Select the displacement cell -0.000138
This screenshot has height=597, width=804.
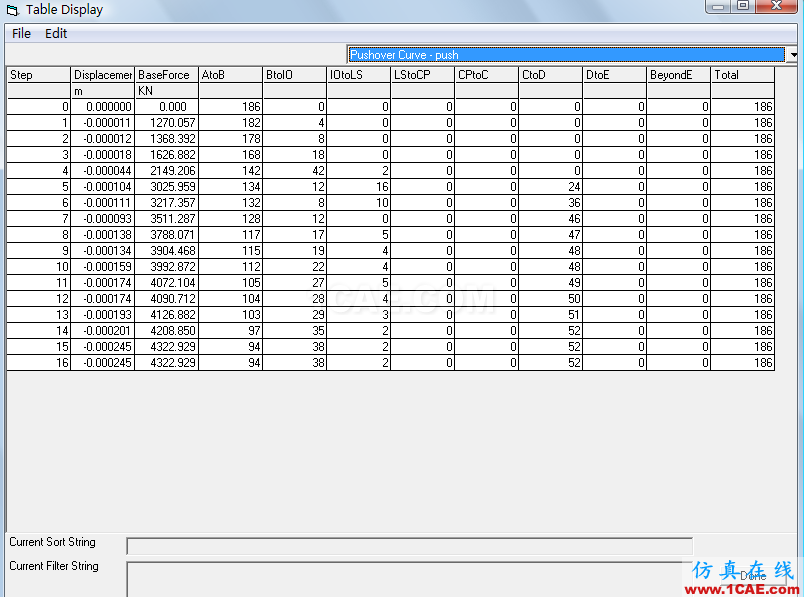tap(103, 234)
